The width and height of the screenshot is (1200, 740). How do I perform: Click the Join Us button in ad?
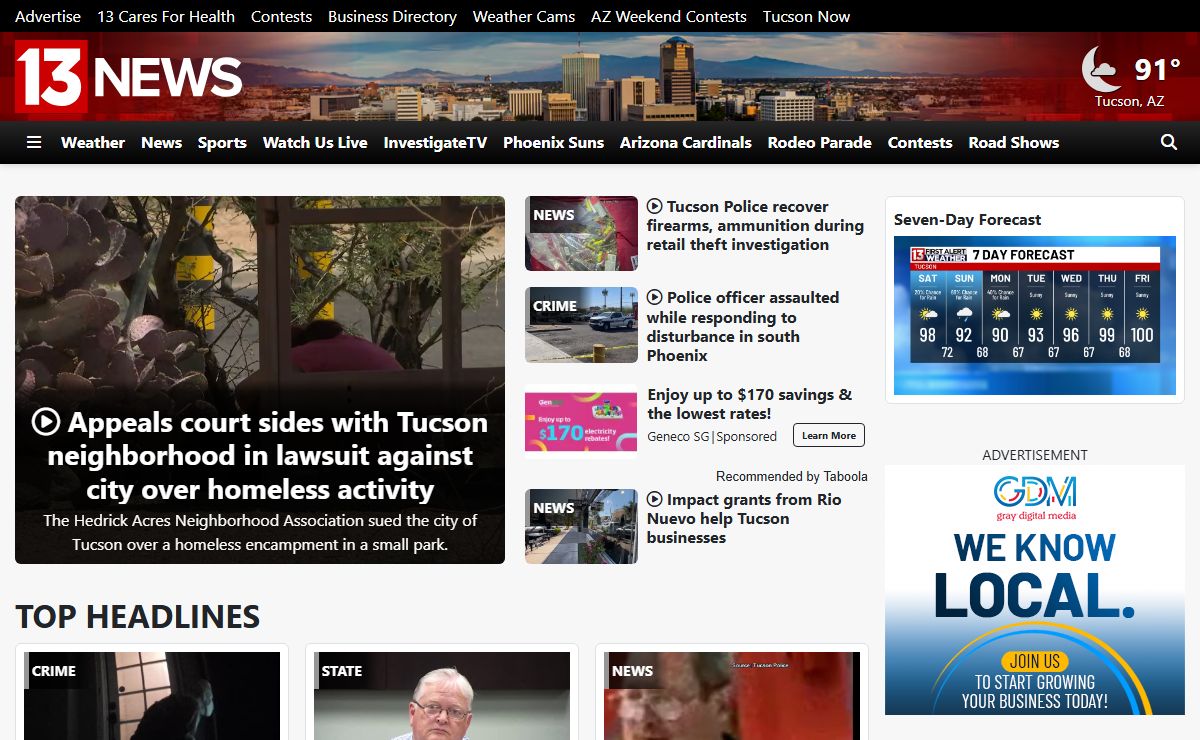coord(1035,661)
